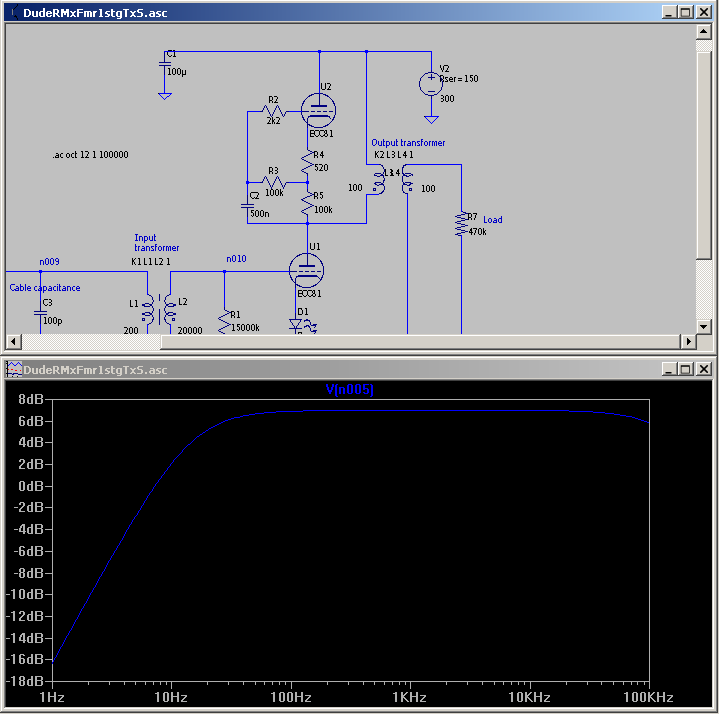Select resistor R2 2k2
Screen dimensions: 719x715
[x=274, y=111]
